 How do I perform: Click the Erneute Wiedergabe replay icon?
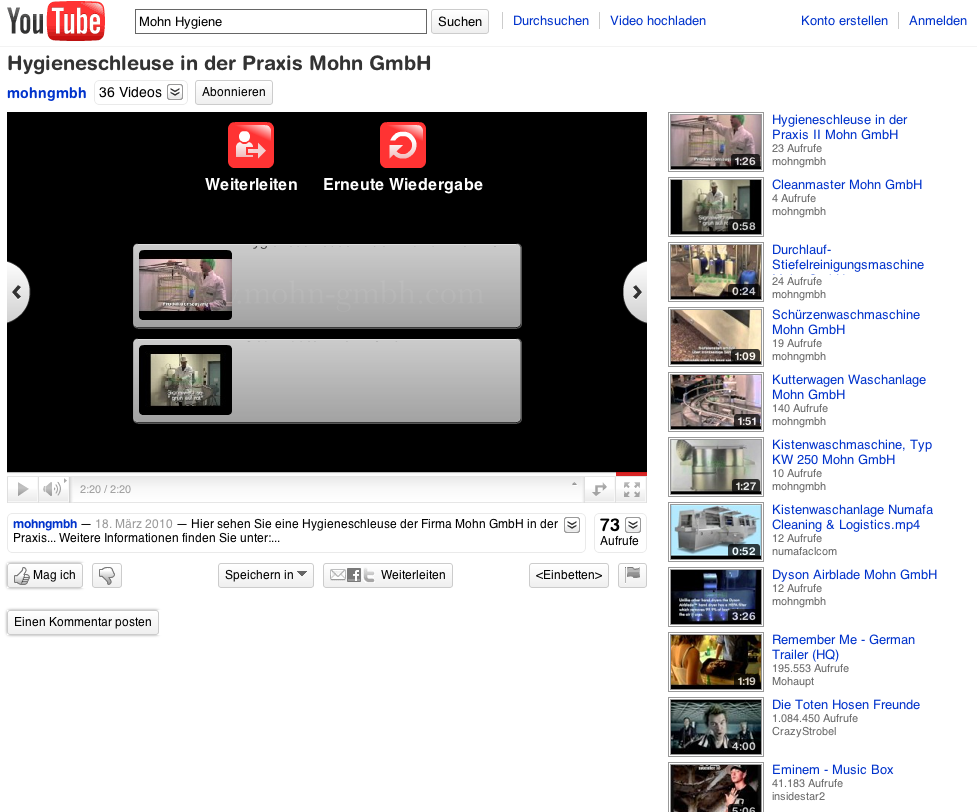(403, 146)
